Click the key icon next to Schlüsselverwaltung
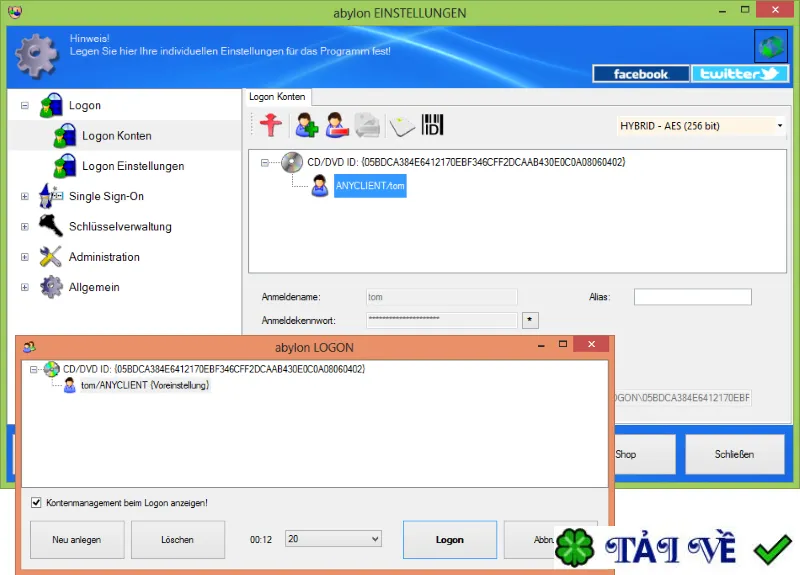The width and height of the screenshot is (800, 575). click(x=51, y=226)
